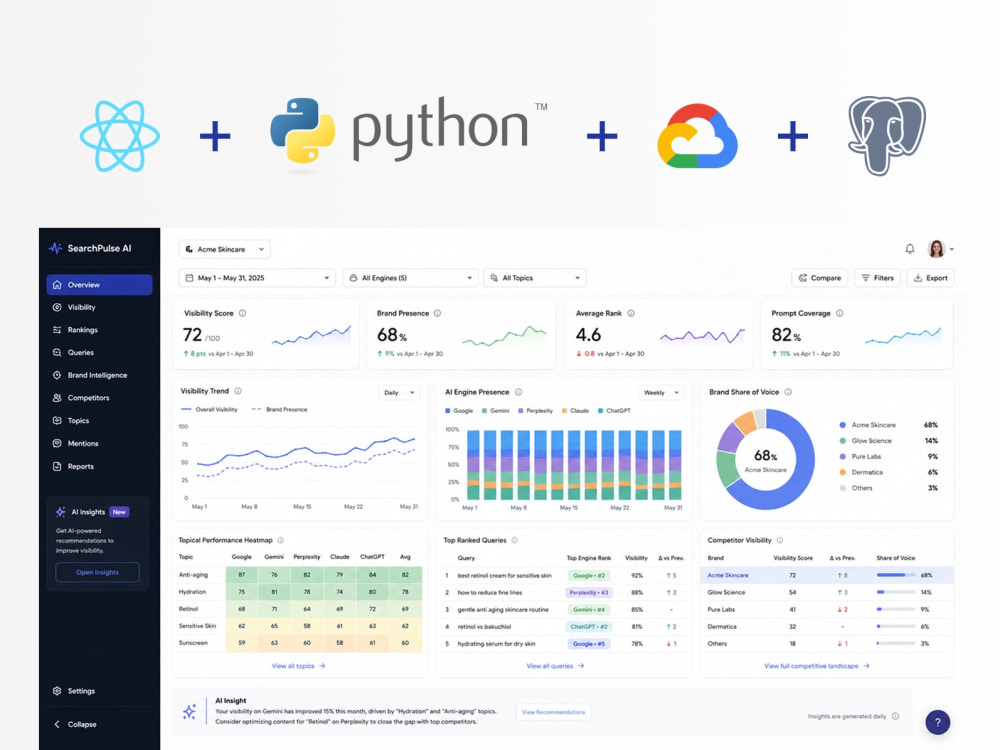Click the Python logo
The width and height of the screenshot is (1000, 750).
(x=408, y=133)
